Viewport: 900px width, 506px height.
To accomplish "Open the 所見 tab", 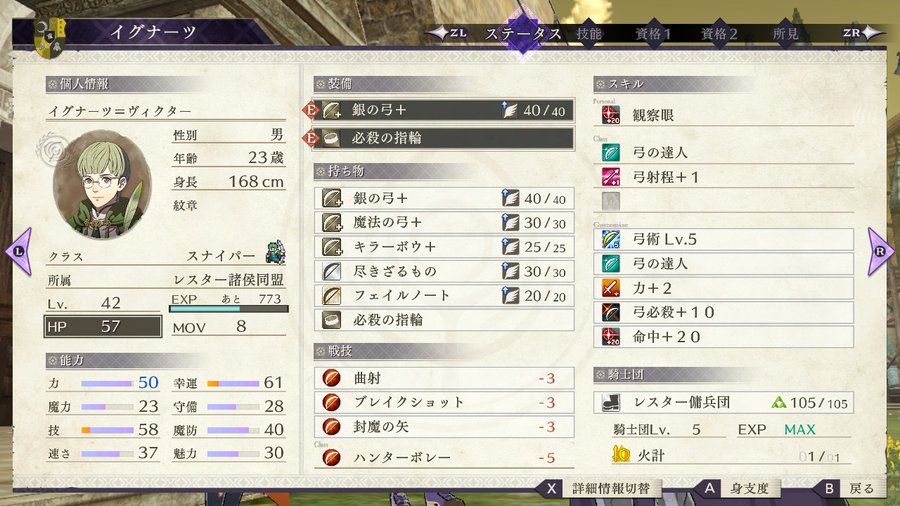I will 785,34.
